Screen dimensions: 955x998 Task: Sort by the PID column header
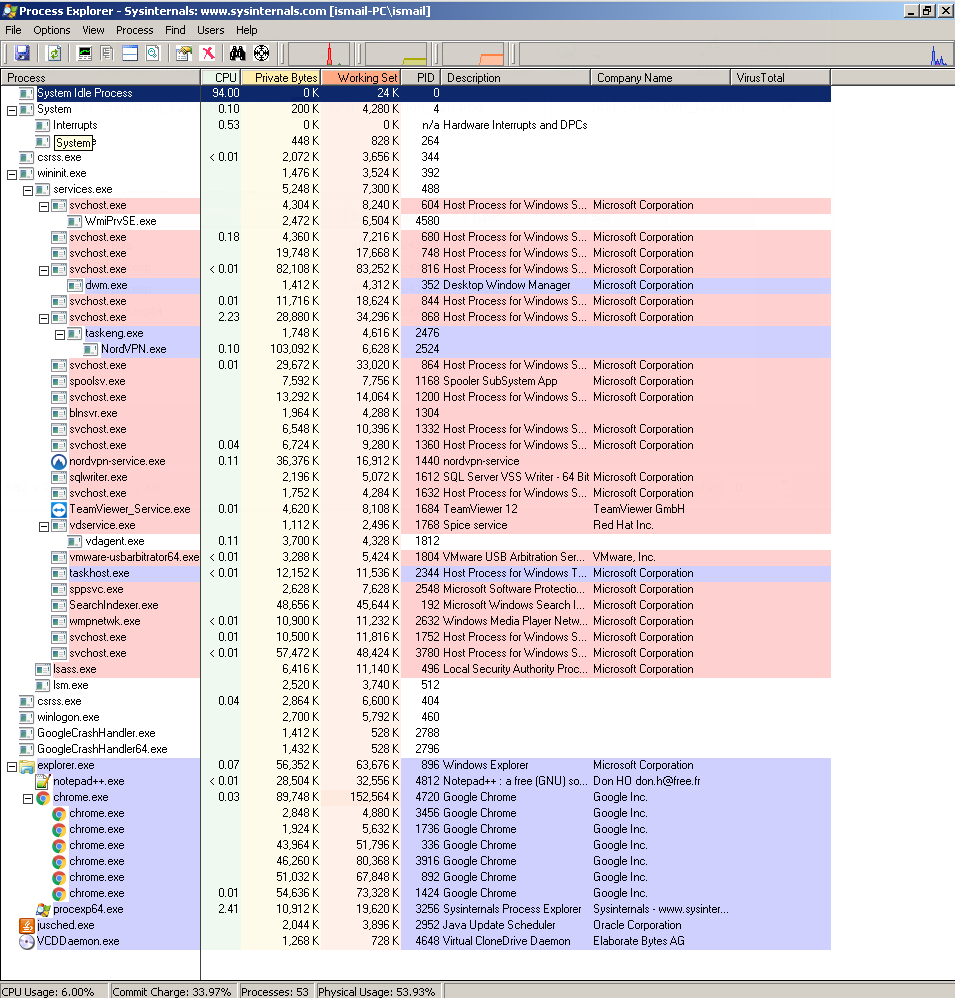[420, 78]
